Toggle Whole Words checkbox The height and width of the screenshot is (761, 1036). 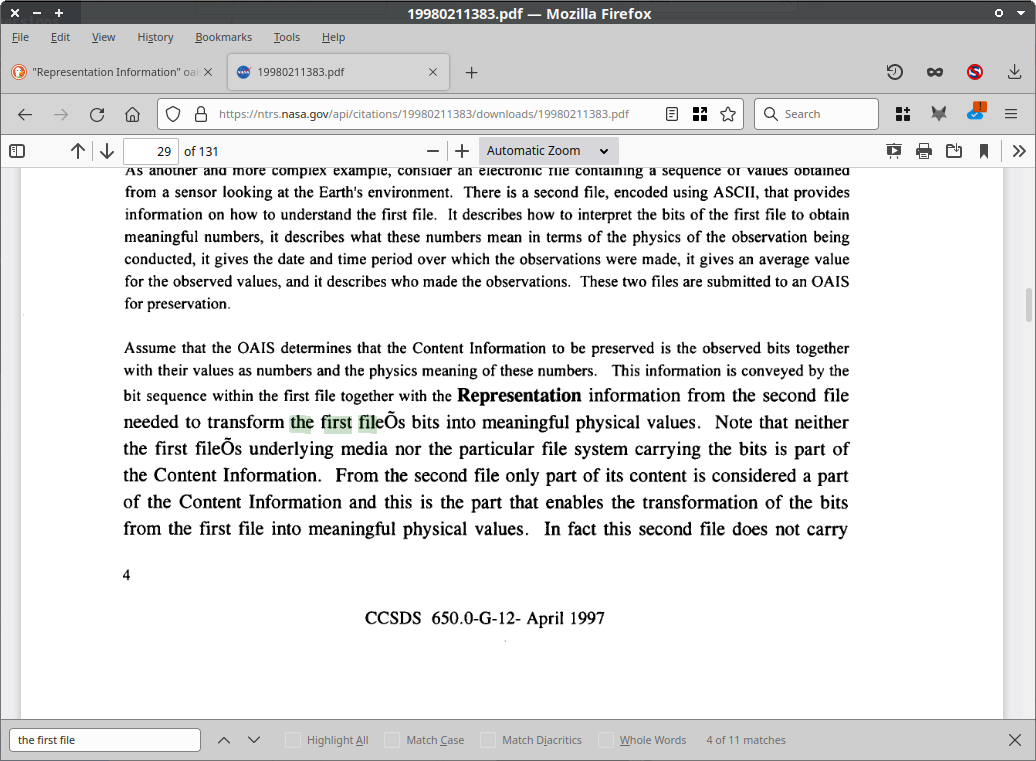click(x=605, y=740)
